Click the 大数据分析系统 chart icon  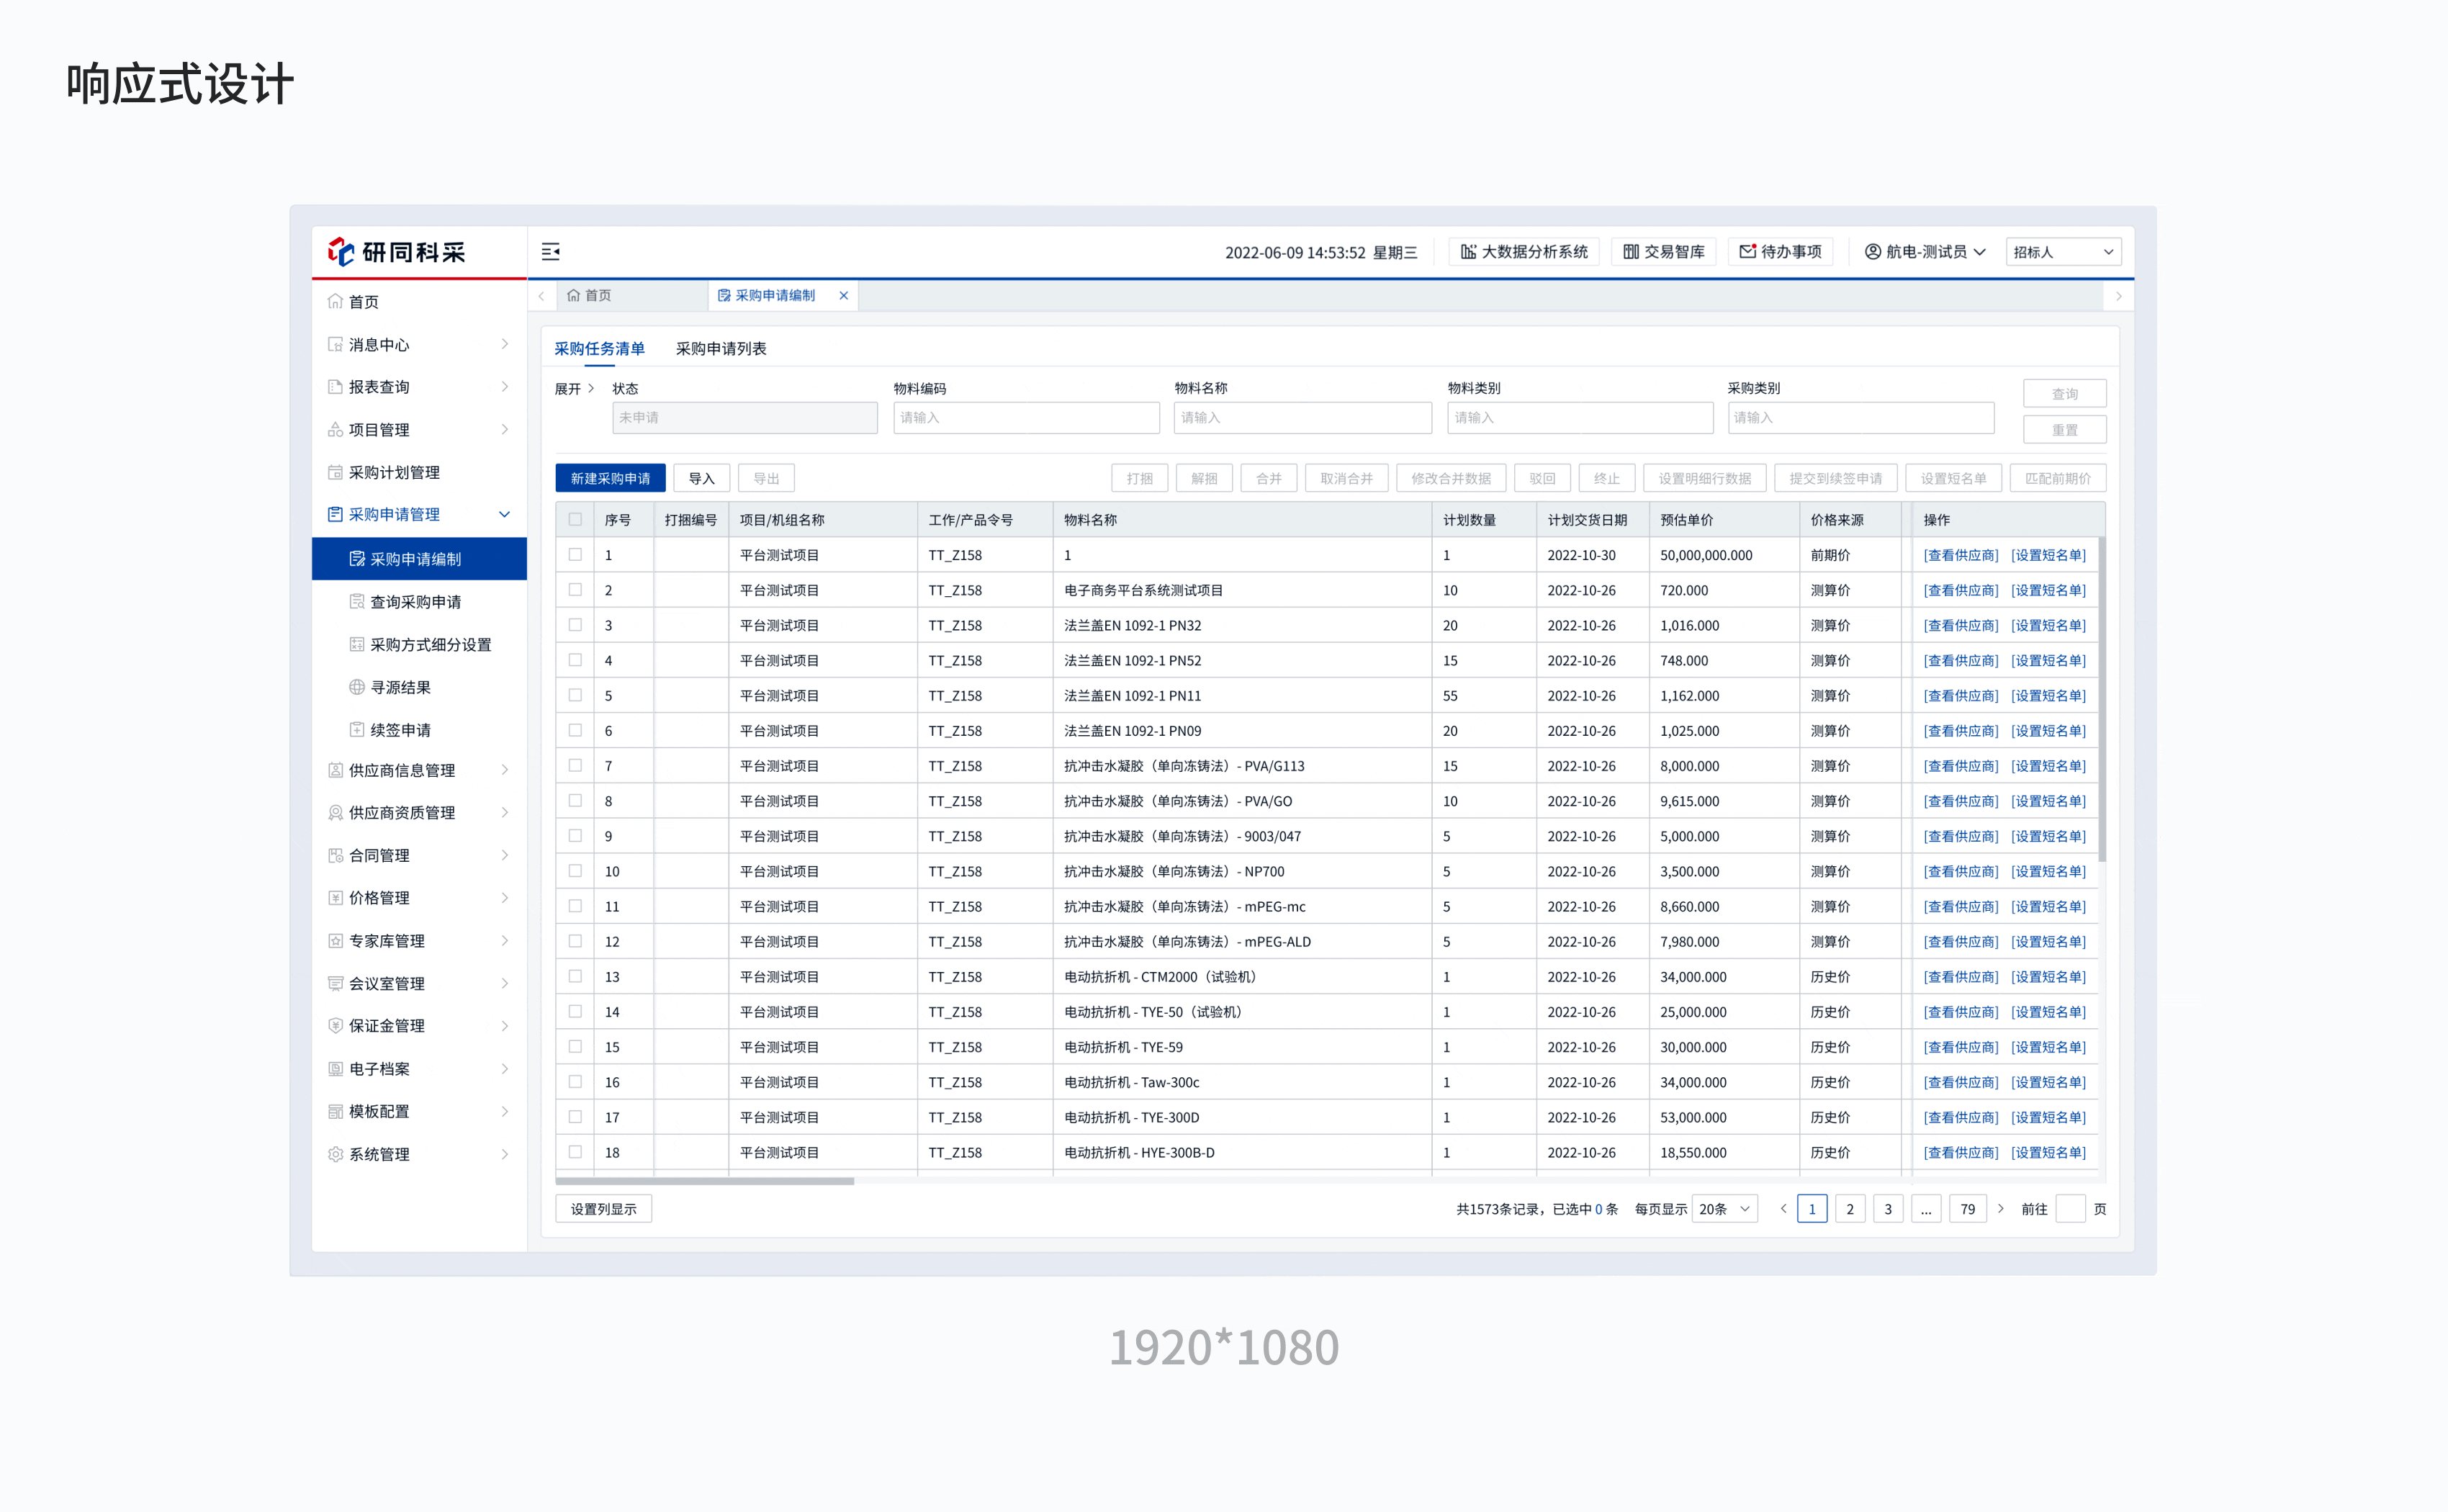(x=1468, y=252)
